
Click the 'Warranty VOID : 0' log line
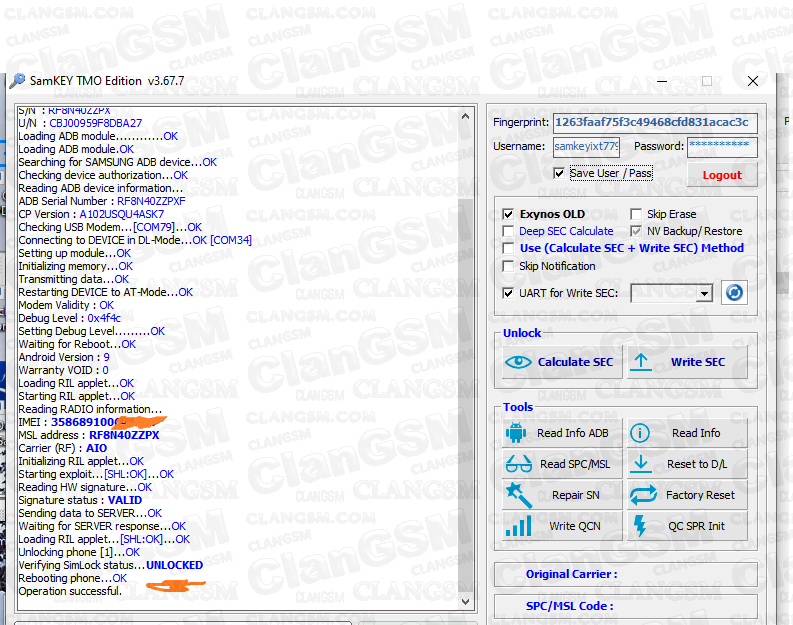63,370
